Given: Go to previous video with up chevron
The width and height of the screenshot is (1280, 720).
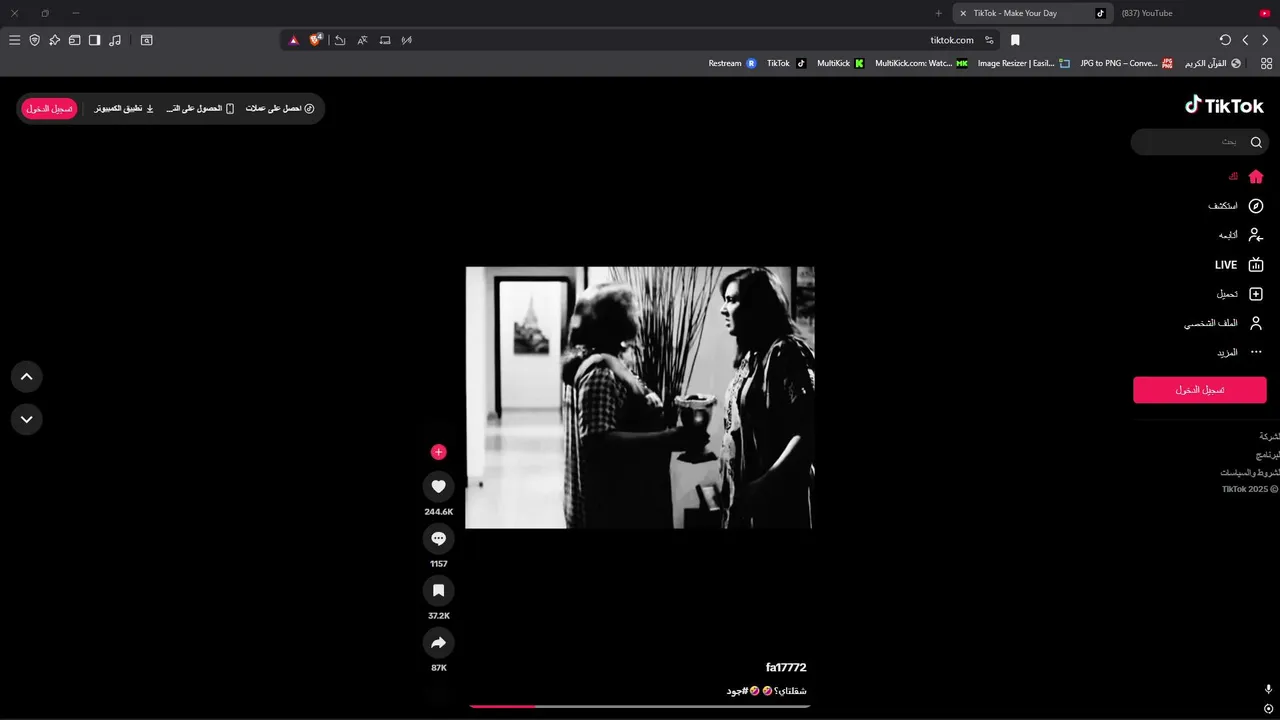Looking at the screenshot, I should coord(27,377).
